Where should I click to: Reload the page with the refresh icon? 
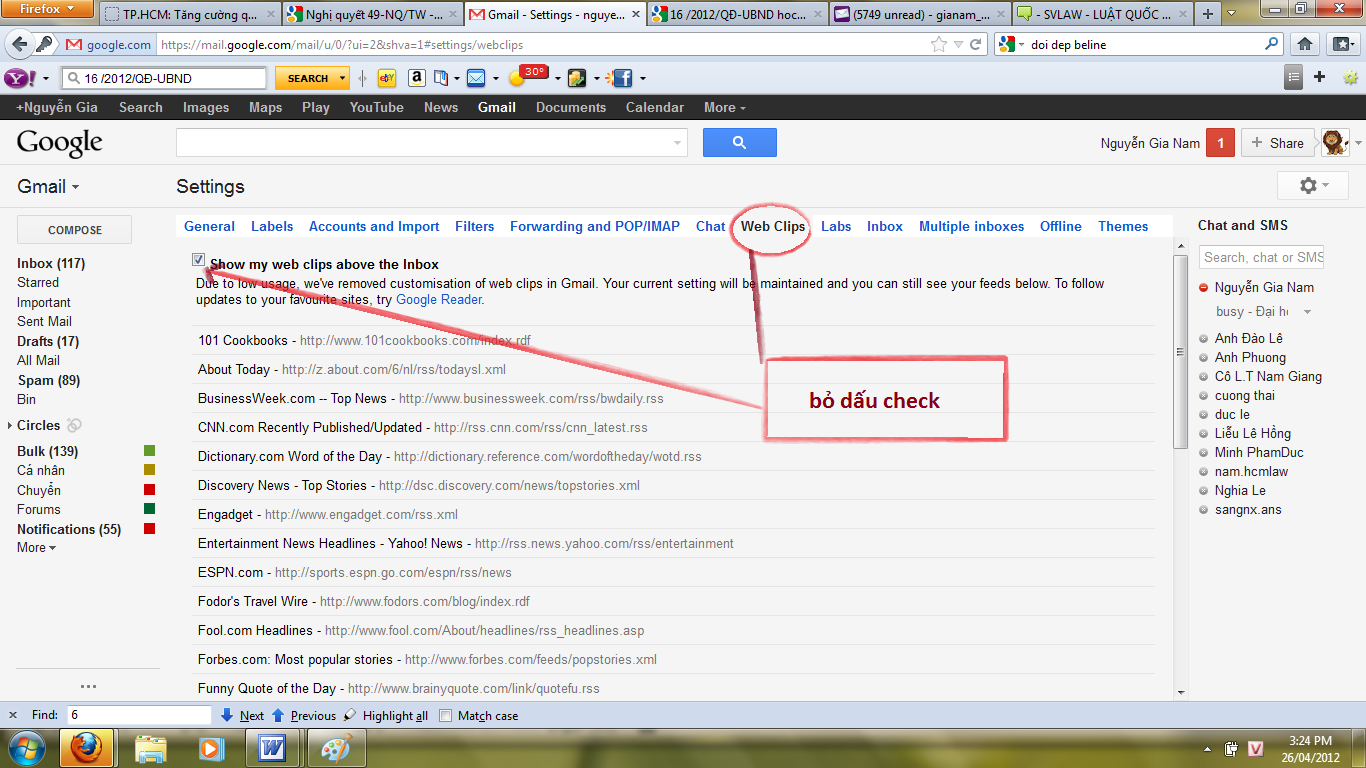coord(976,44)
